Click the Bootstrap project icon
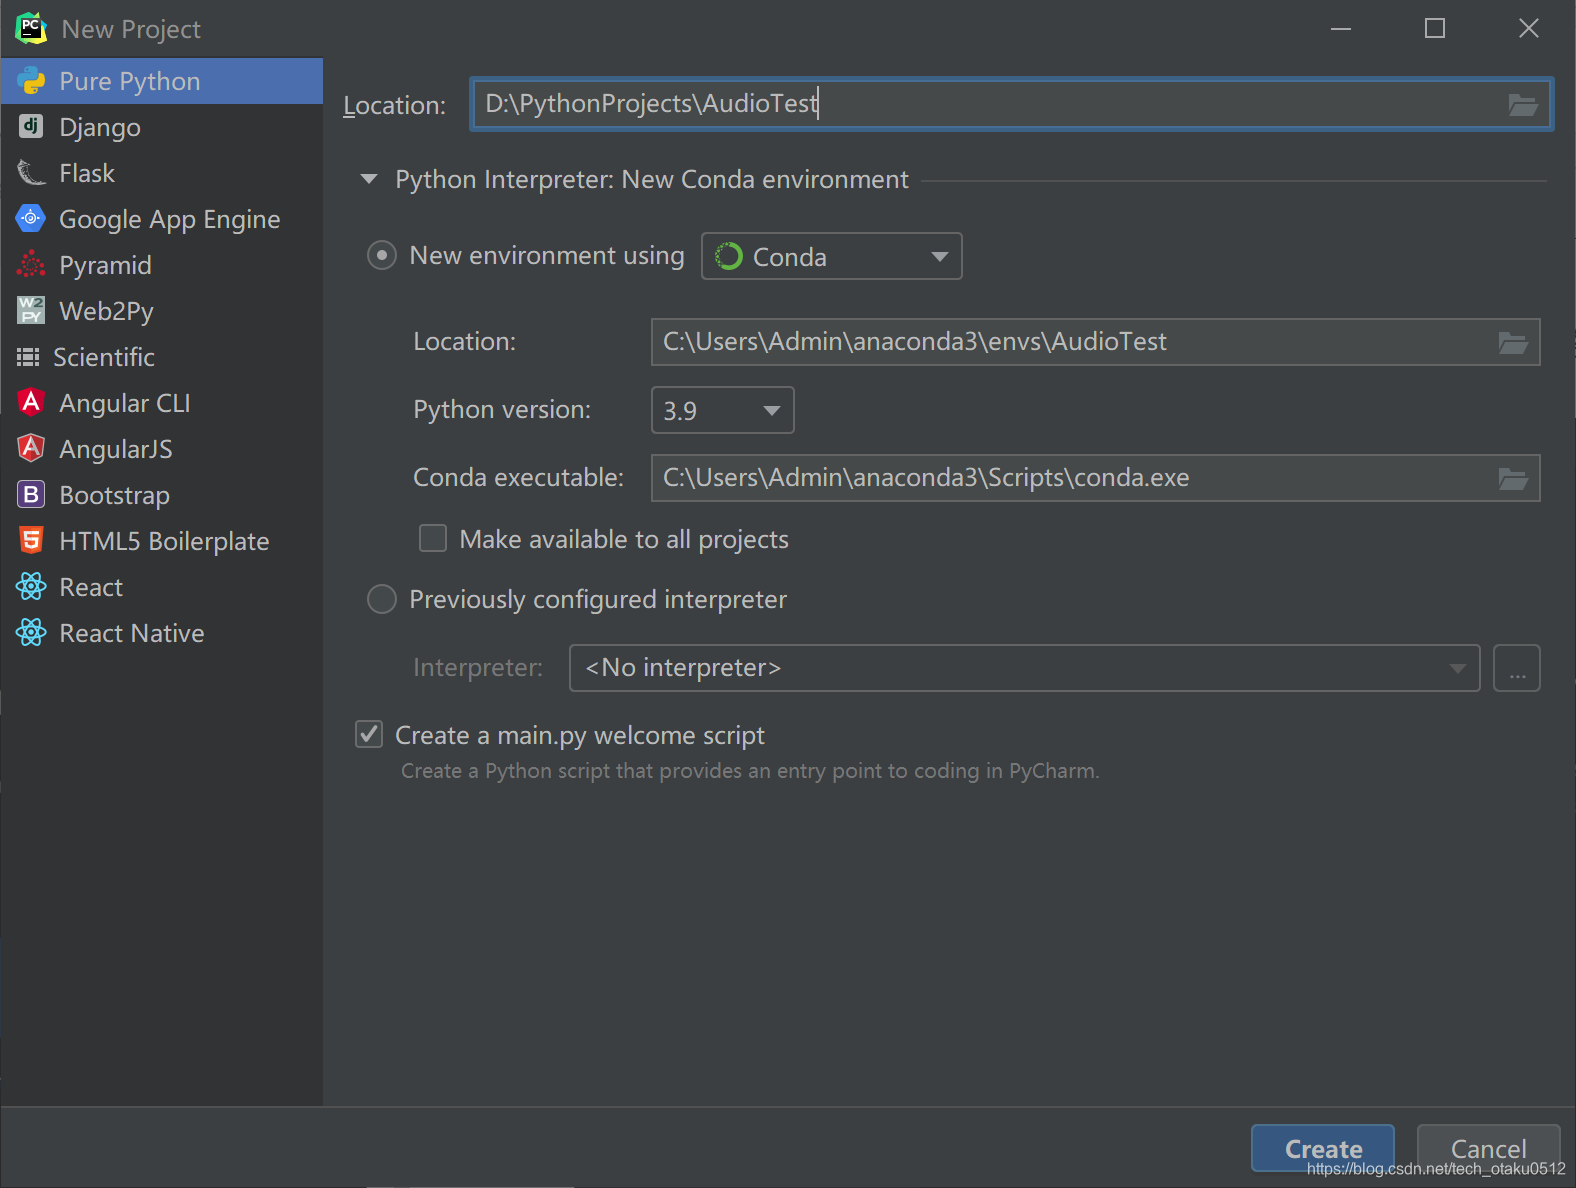The height and width of the screenshot is (1188, 1576). point(31,494)
